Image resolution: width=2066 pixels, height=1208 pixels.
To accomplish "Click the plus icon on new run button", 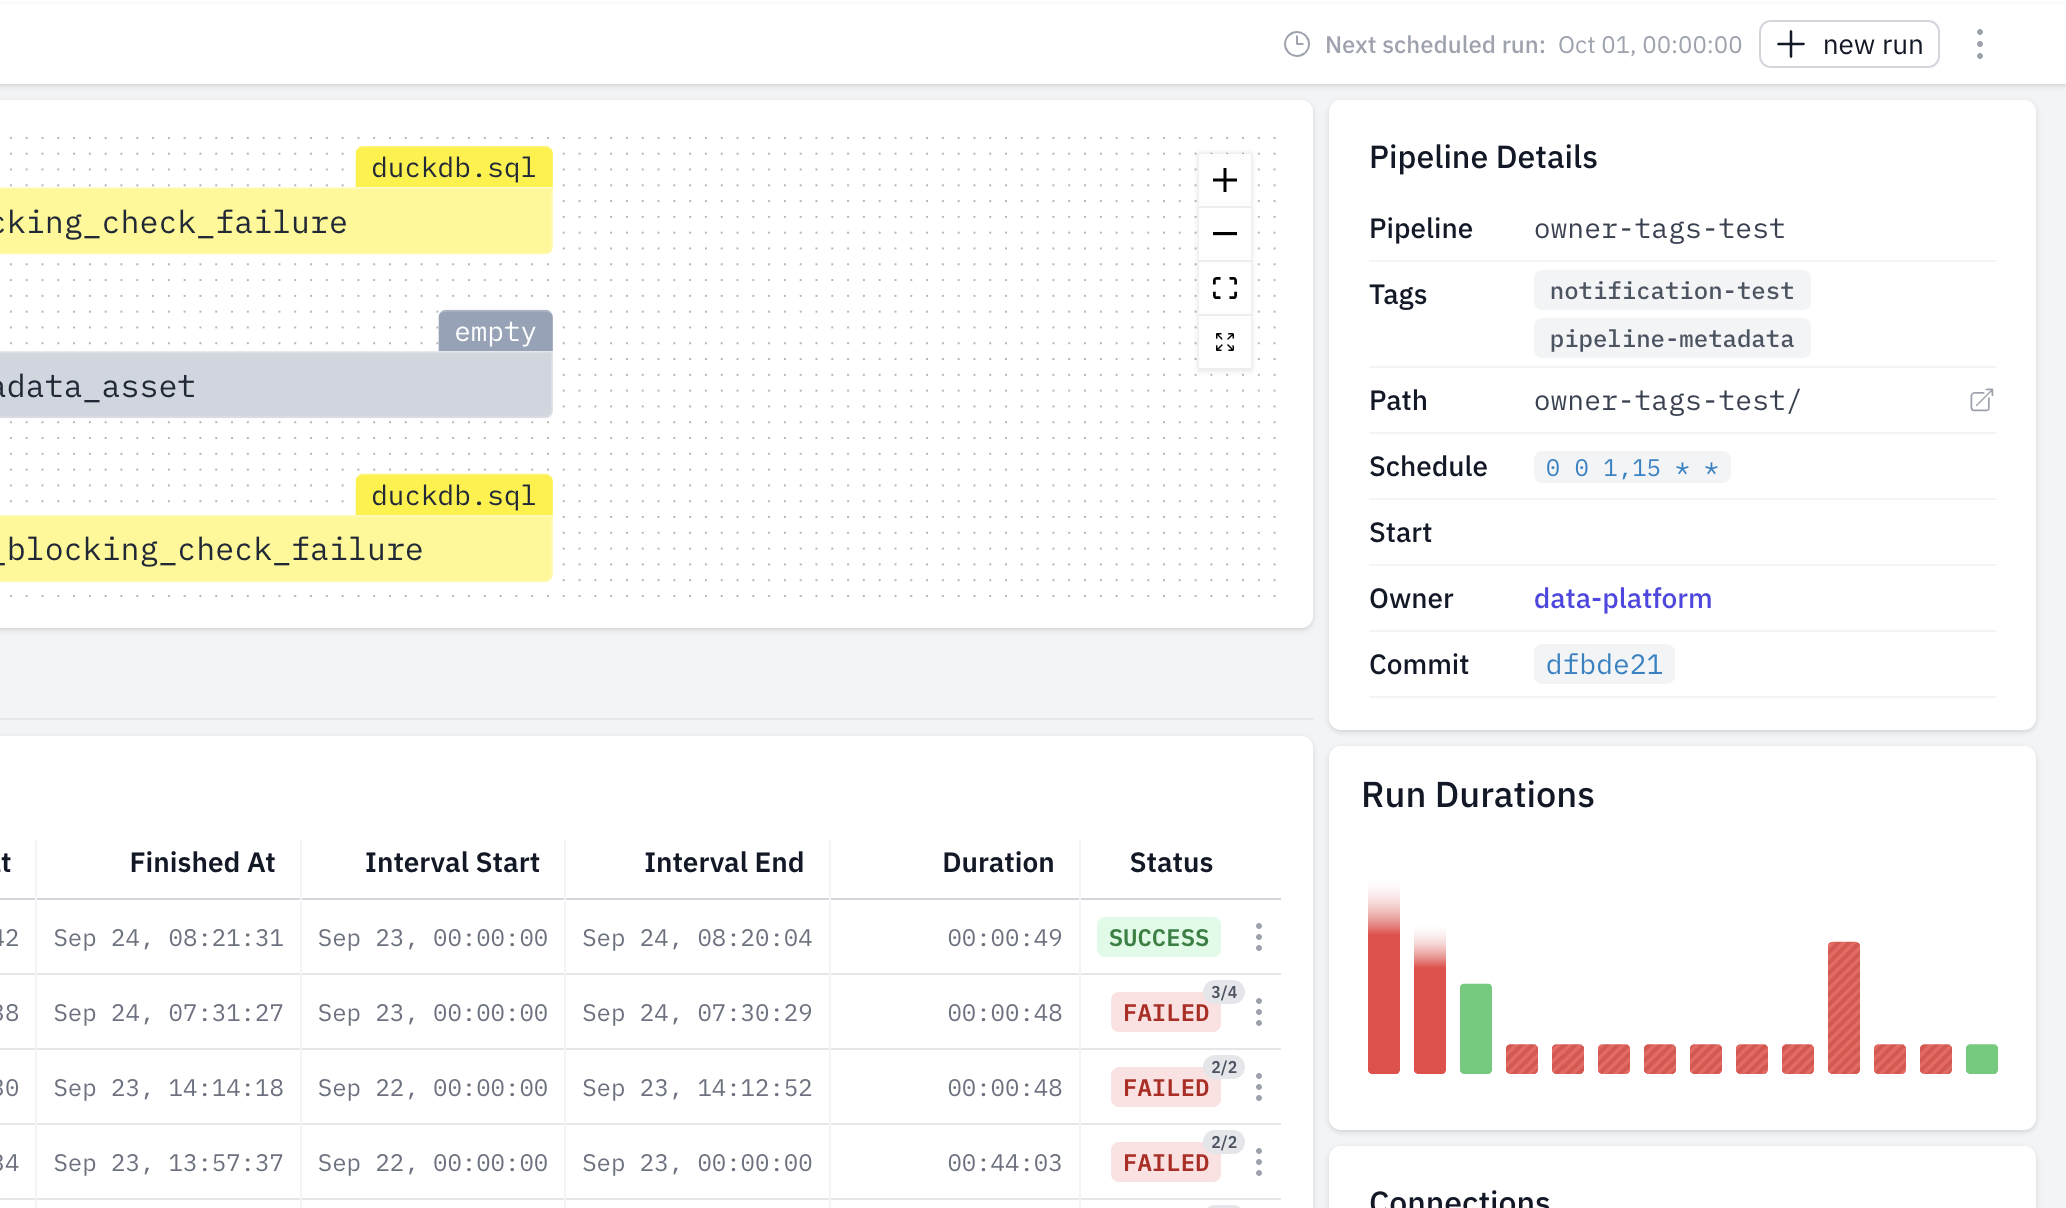I will tap(1790, 44).
